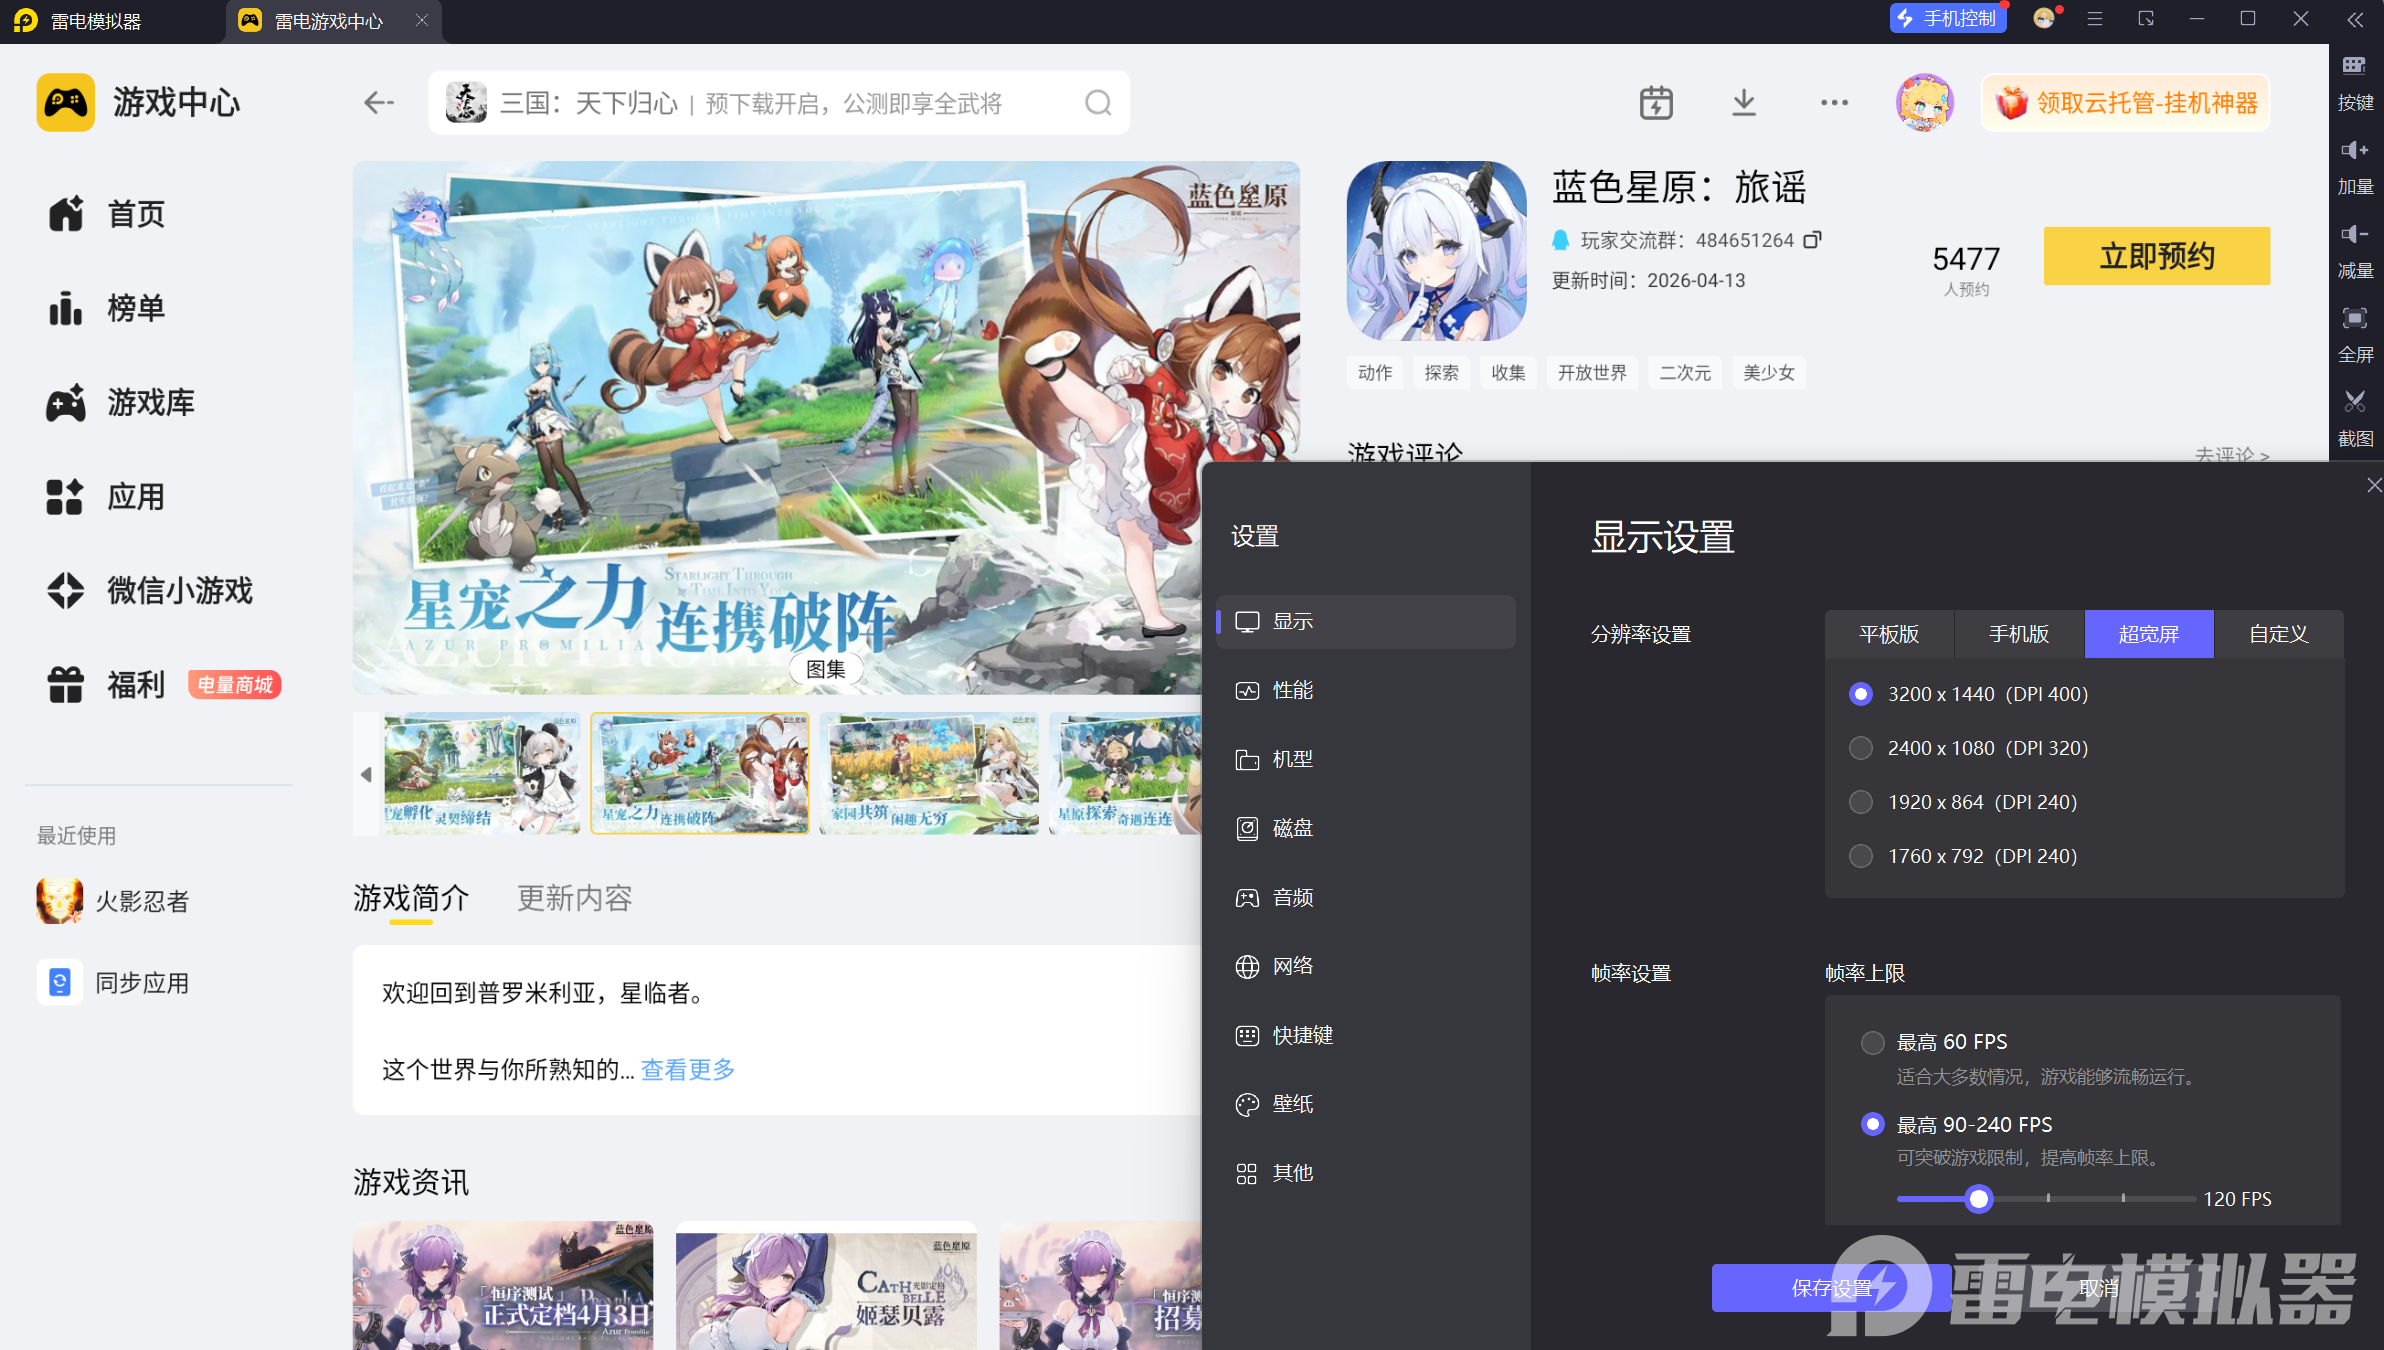Click the screenshot scissors icon
Viewport: 2384px width, 1350px height.
(x=2355, y=403)
